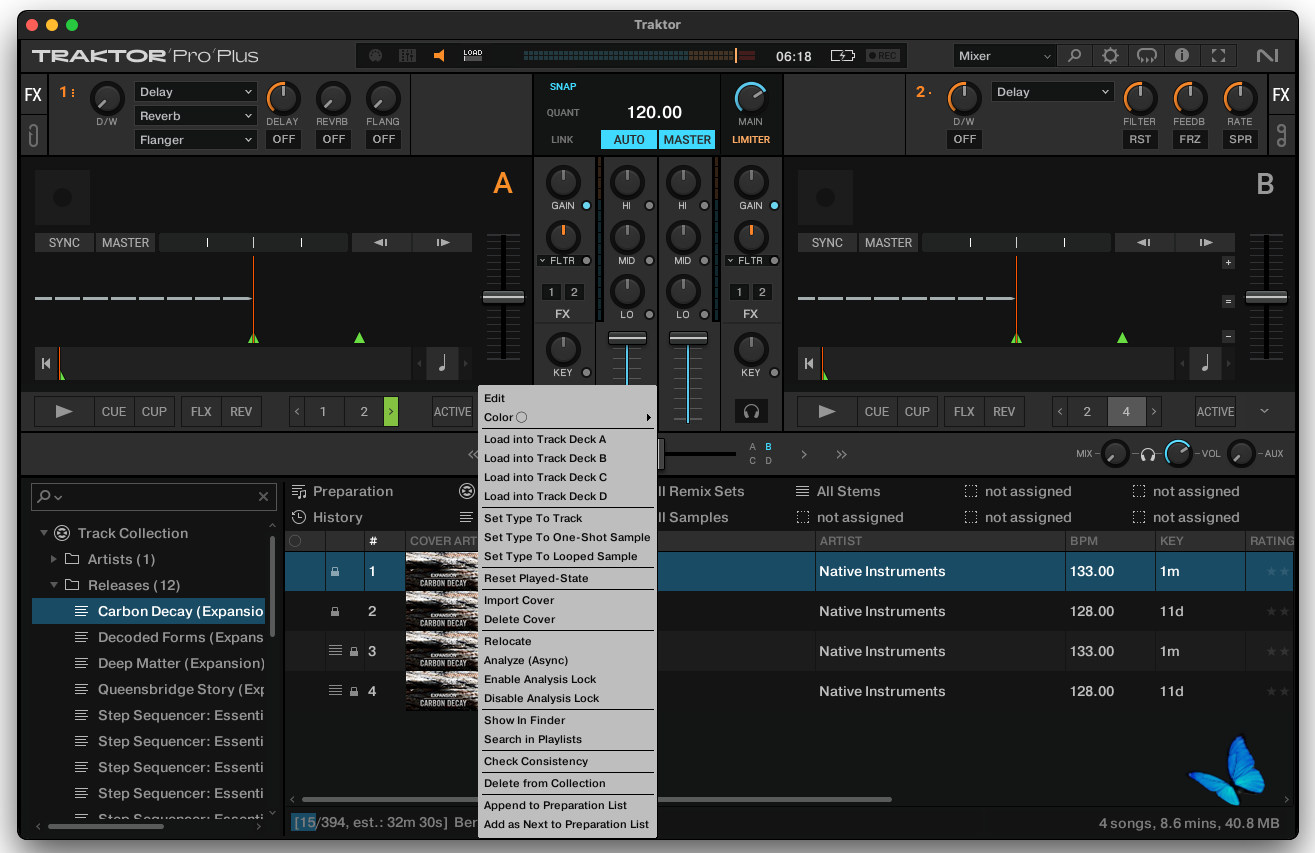Image resolution: width=1315 pixels, height=853 pixels.
Task: Click the beat note icon on Deck B
Action: coord(1205,364)
